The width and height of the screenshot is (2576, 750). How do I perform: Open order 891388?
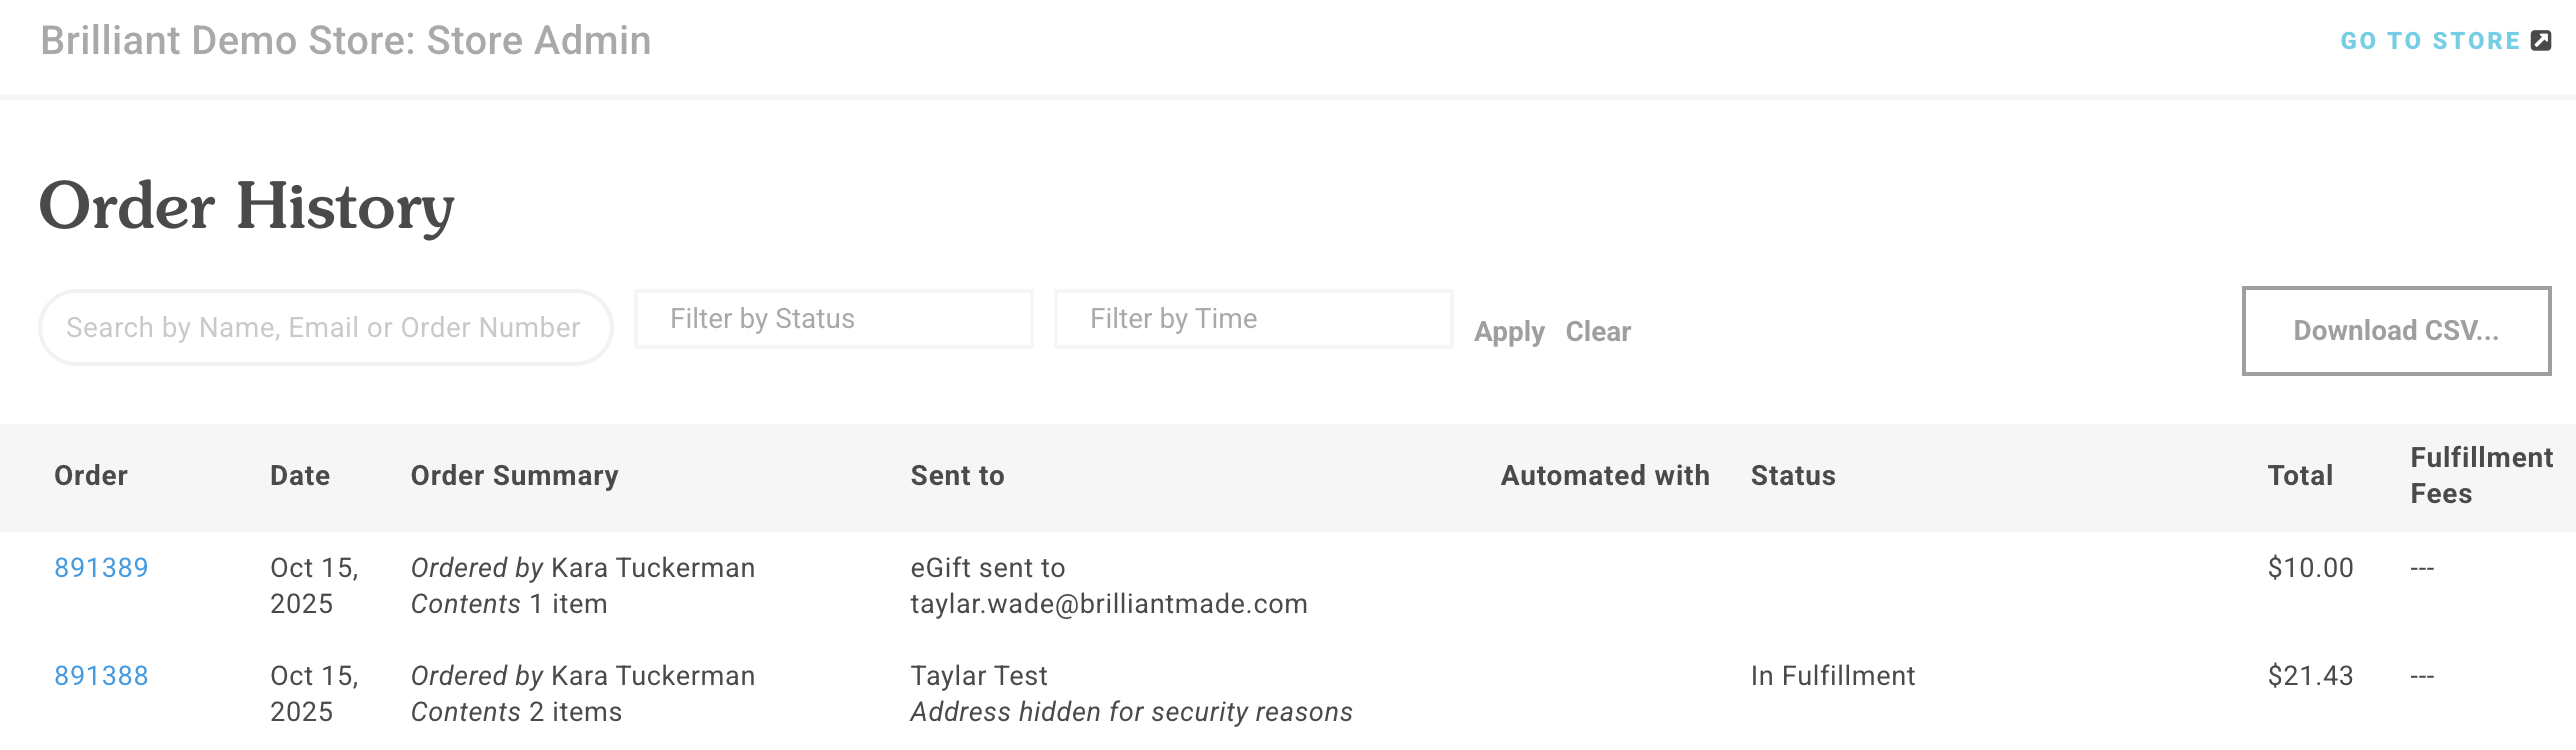(x=101, y=676)
